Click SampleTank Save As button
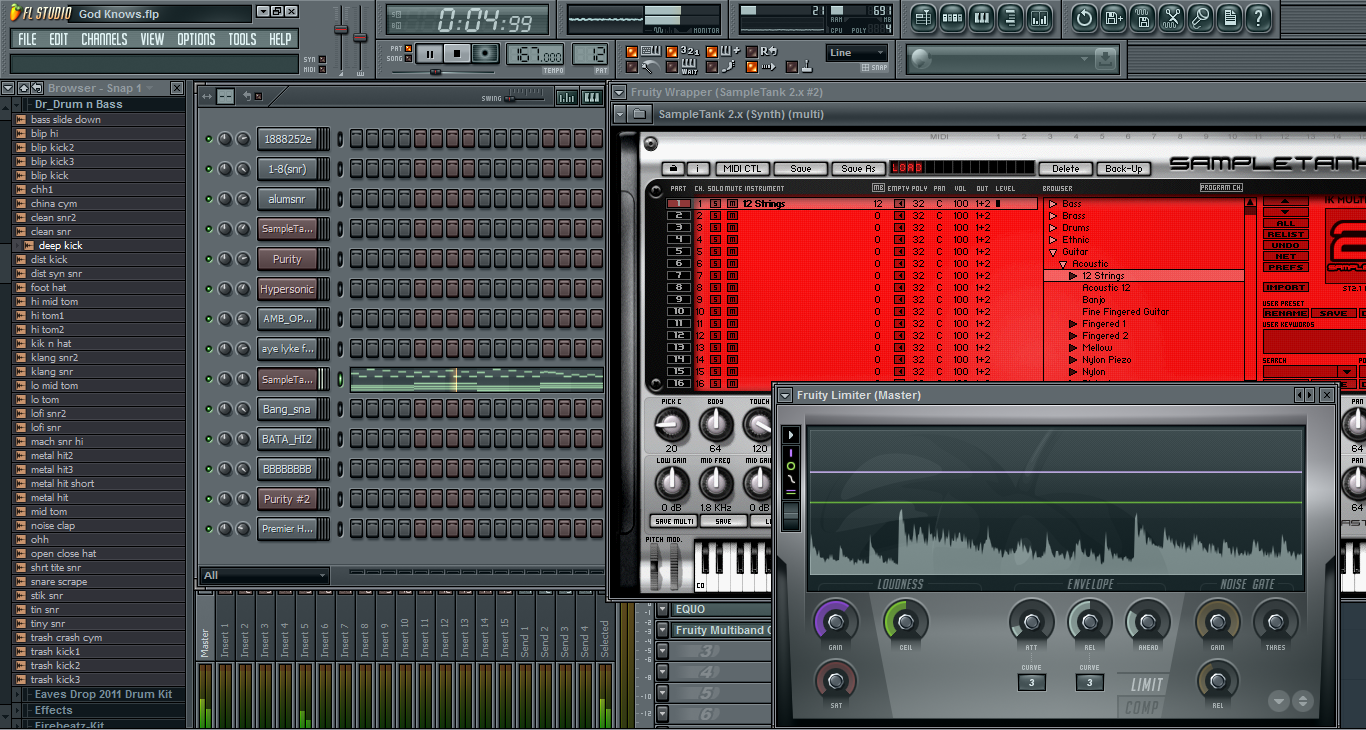Viewport: 1366px width, 730px height. [x=859, y=168]
